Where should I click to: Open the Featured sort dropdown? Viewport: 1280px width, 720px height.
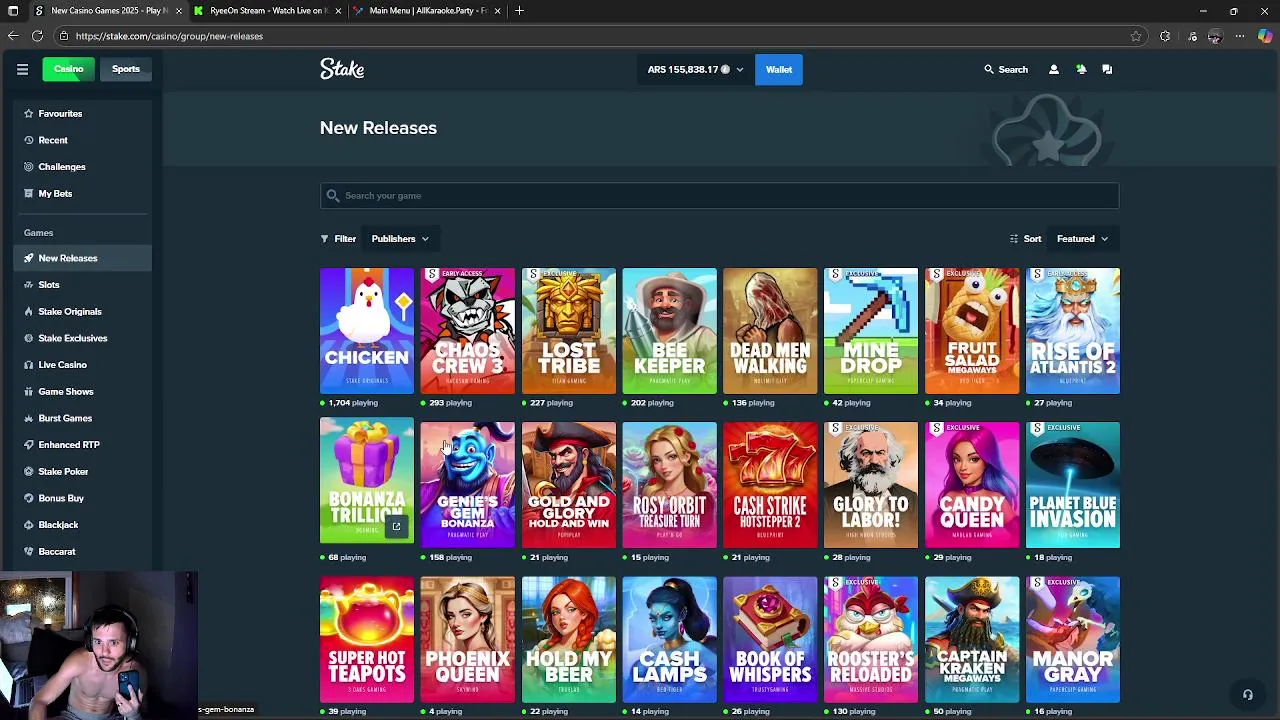click(x=1082, y=239)
